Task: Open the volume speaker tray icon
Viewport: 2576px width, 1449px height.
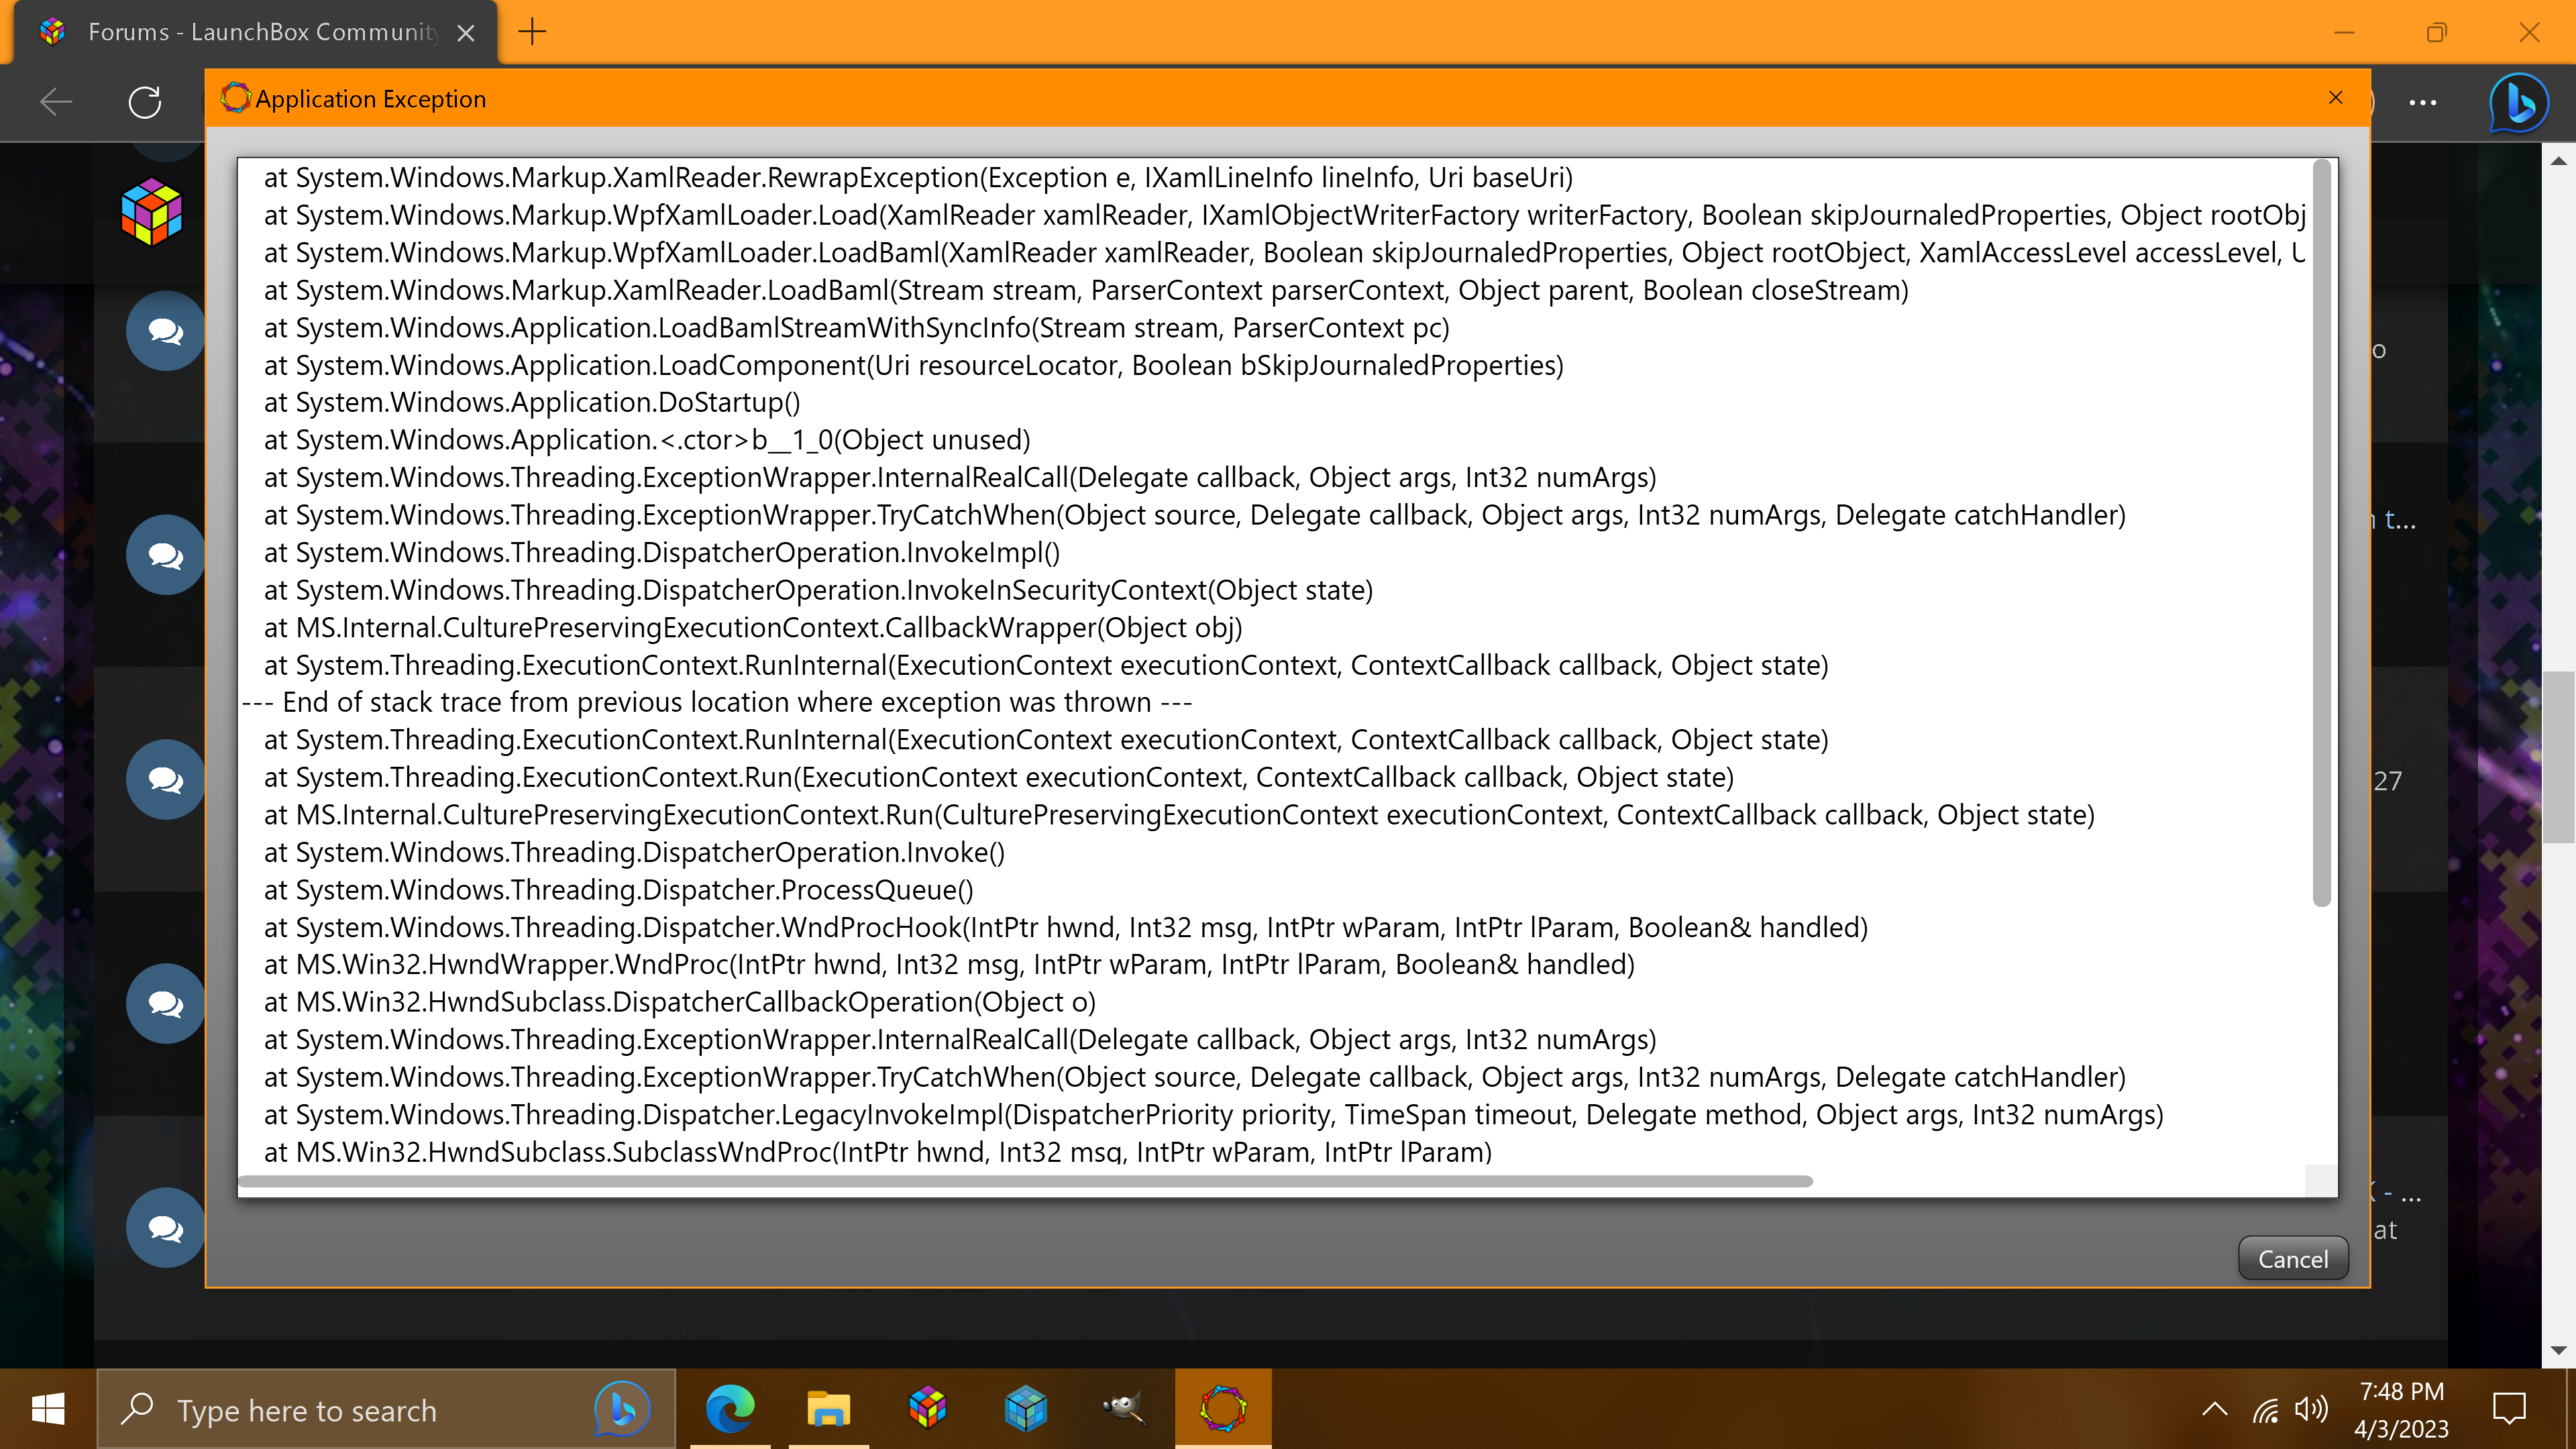Action: 2311,1410
